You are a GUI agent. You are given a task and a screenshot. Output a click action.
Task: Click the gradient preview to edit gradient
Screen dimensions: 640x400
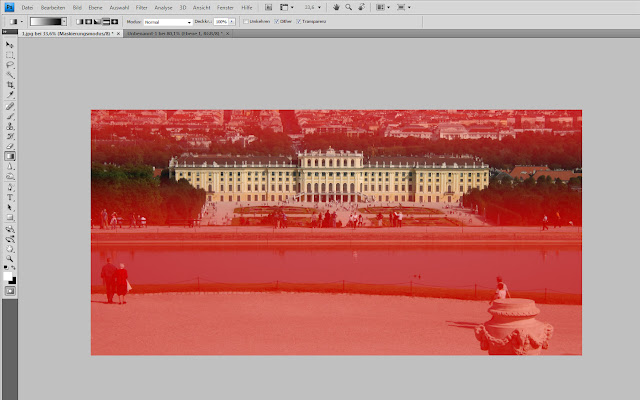pyautogui.click(x=46, y=22)
